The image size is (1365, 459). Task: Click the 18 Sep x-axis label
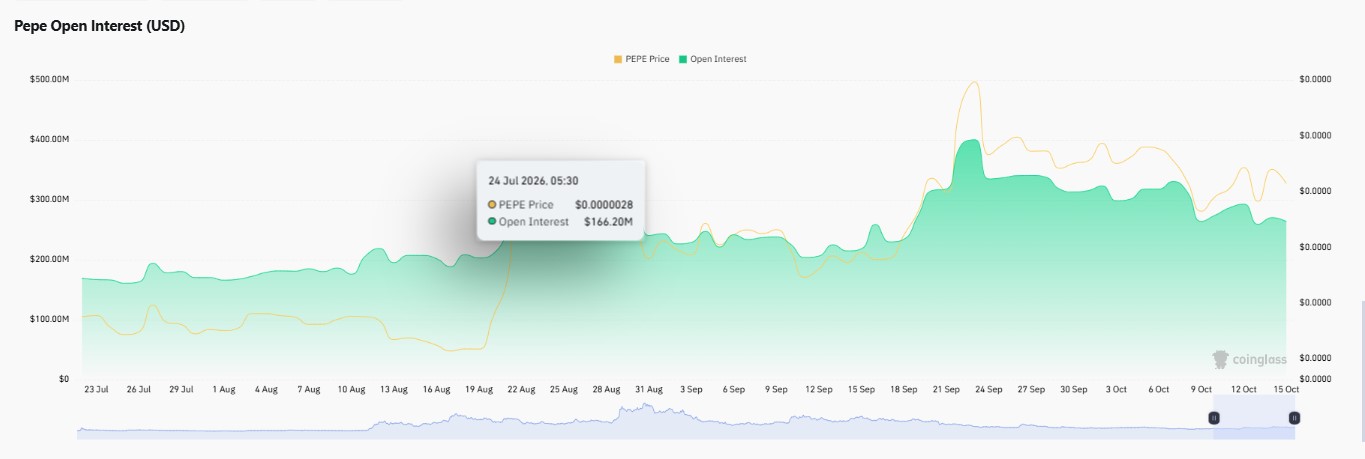pyautogui.click(x=903, y=388)
